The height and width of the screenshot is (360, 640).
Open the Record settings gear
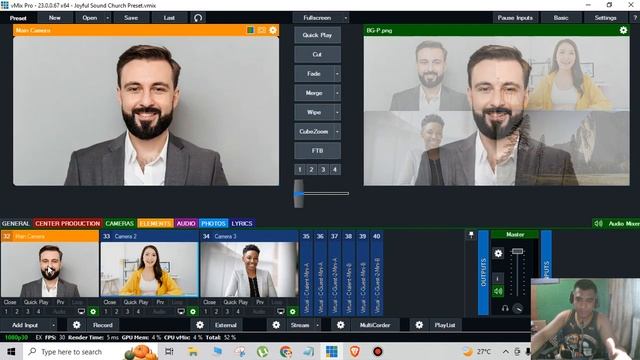point(76,325)
